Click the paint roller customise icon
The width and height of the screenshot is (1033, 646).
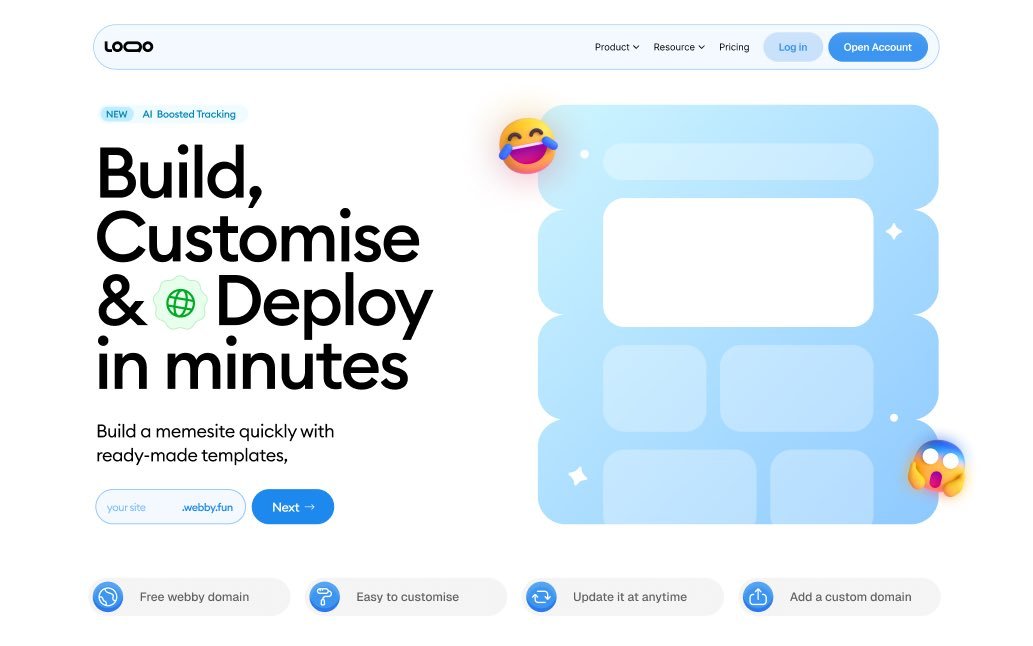tap(325, 597)
